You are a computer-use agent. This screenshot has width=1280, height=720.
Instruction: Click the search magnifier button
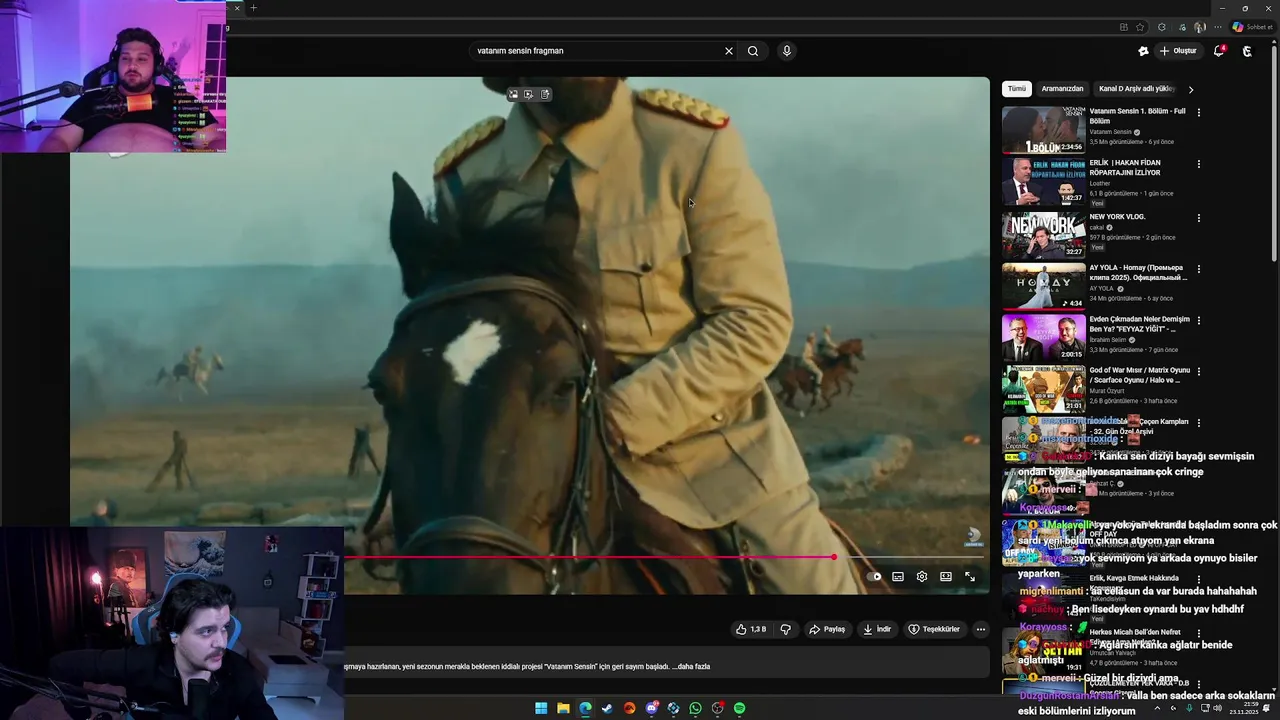pyautogui.click(x=753, y=51)
